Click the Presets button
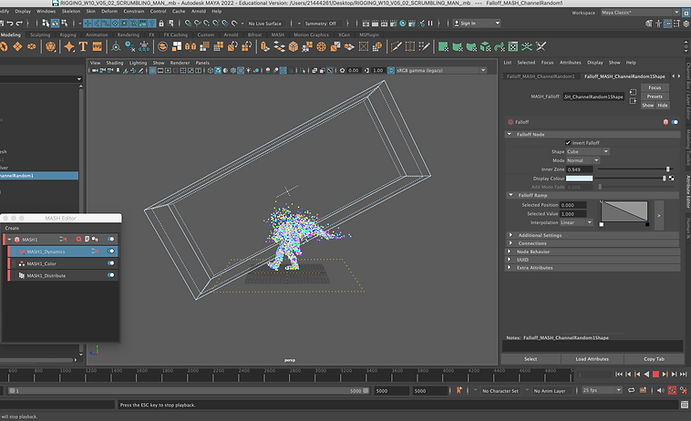The width and height of the screenshot is (691, 421). 654,97
